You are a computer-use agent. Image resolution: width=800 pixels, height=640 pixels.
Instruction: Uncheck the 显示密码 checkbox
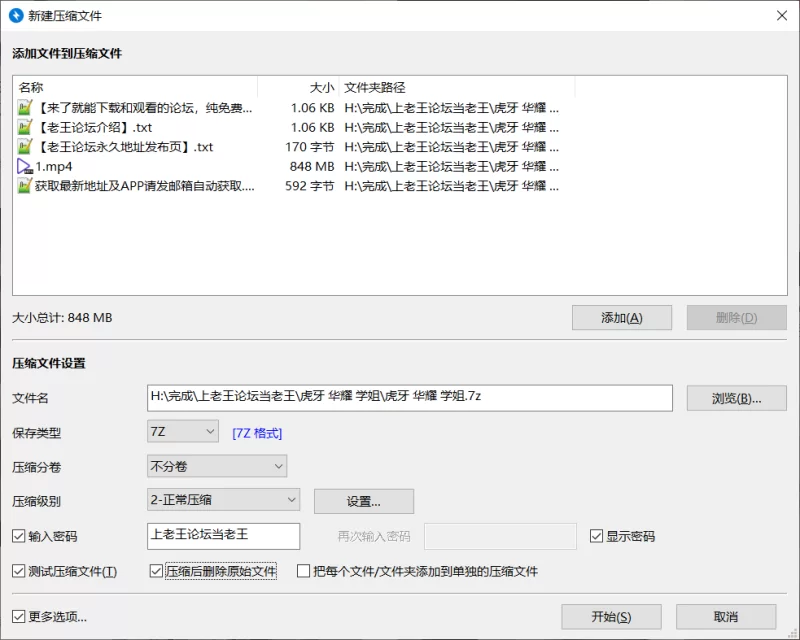(596, 536)
